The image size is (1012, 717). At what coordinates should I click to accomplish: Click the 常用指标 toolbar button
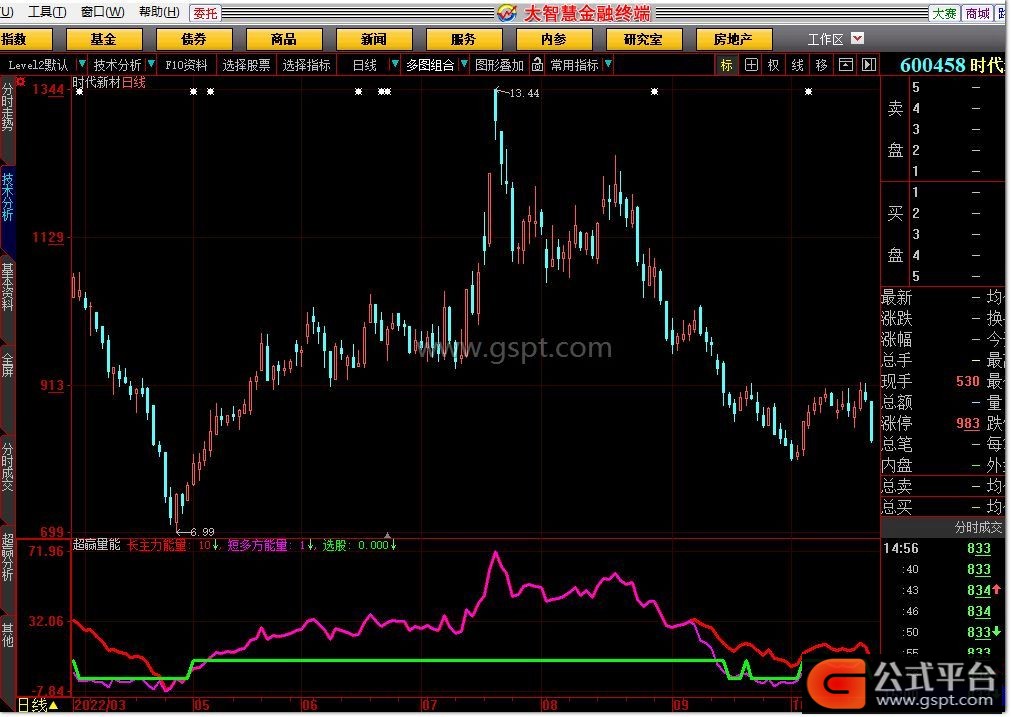[x=574, y=65]
